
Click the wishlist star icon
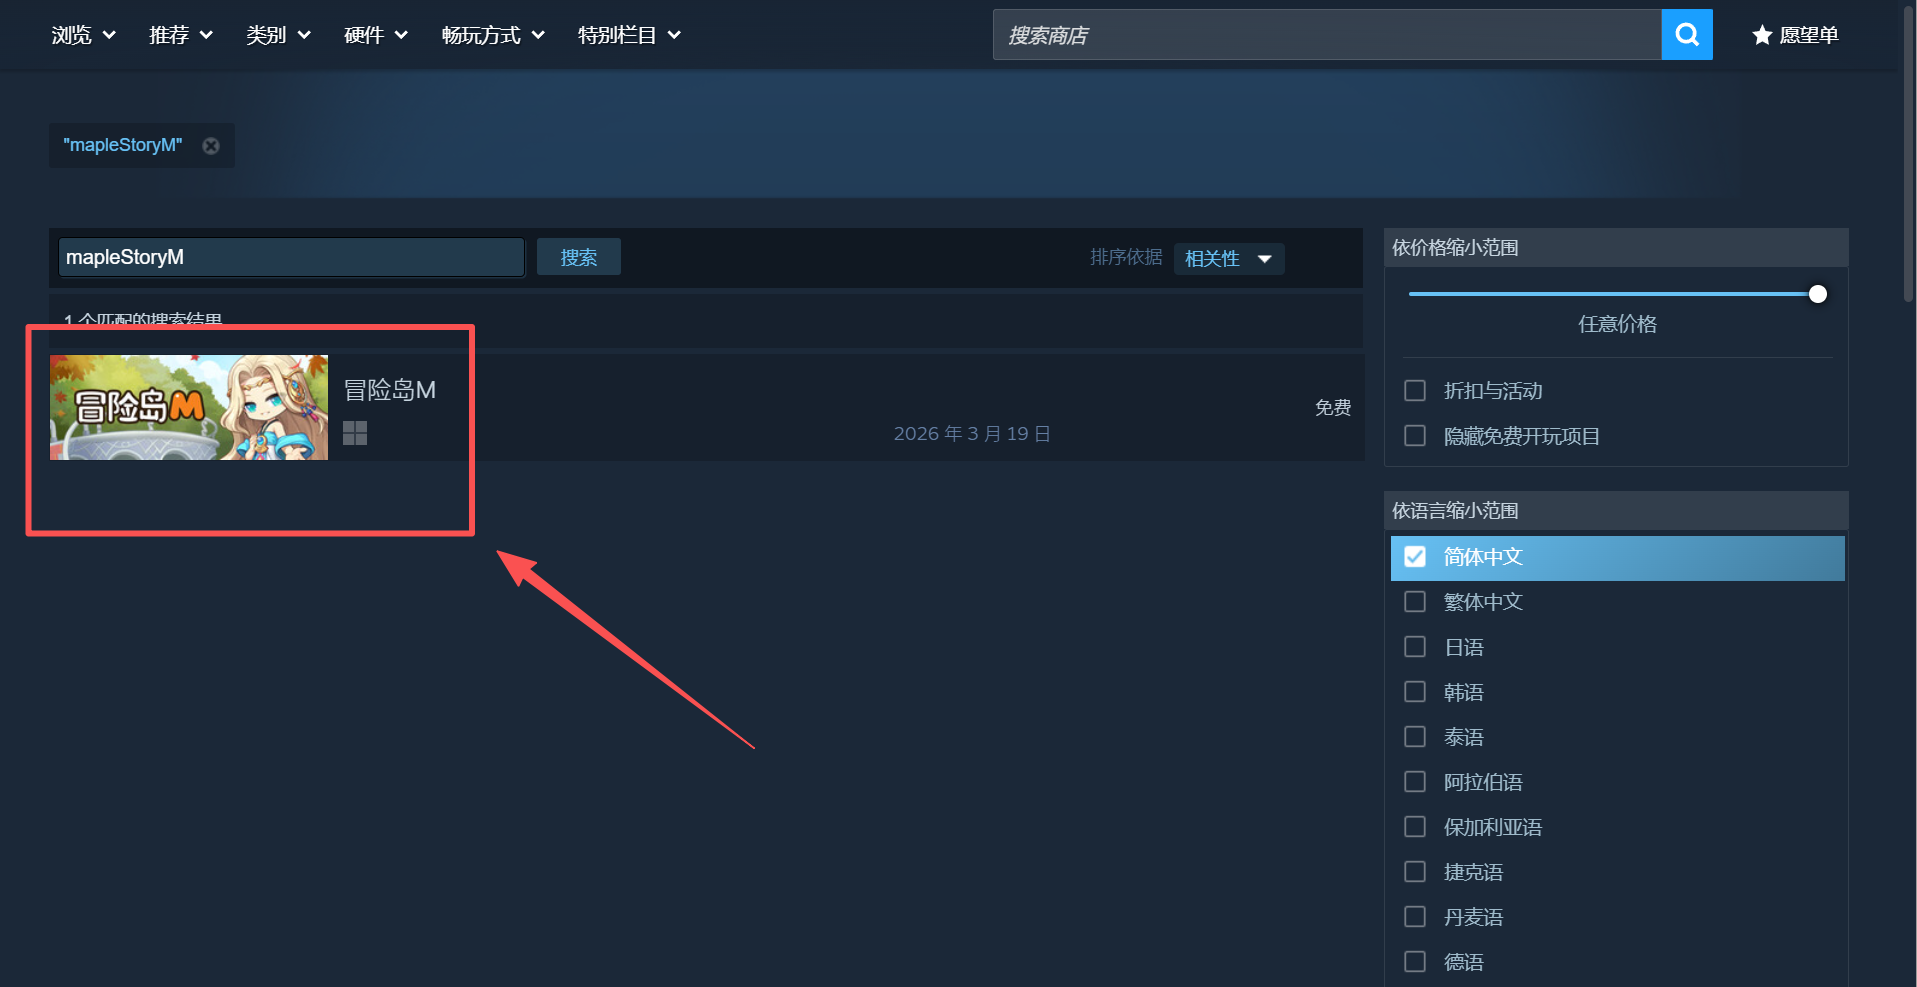[x=1762, y=36]
